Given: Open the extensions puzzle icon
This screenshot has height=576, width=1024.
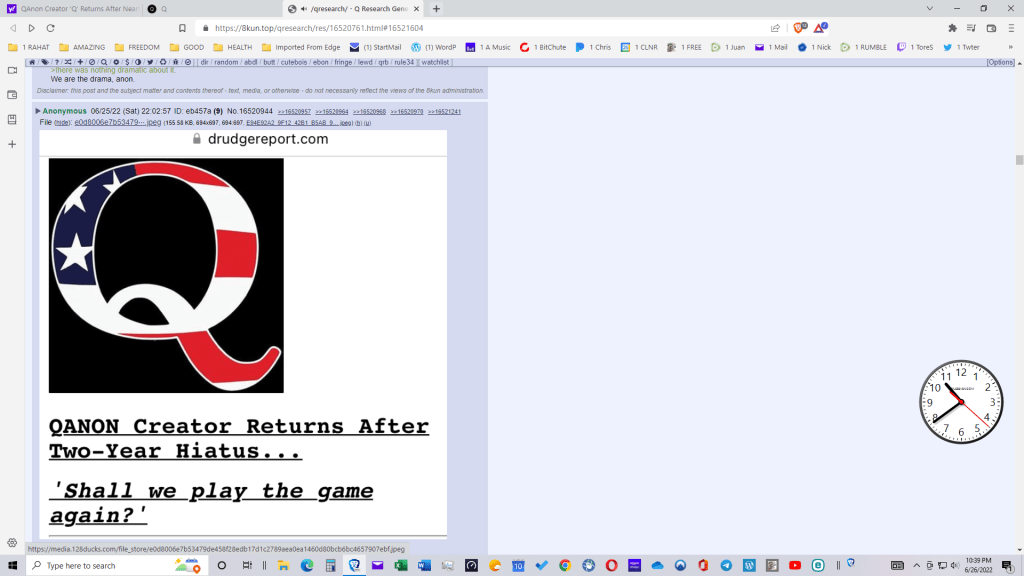Looking at the screenshot, I should (x=952, y=28).
